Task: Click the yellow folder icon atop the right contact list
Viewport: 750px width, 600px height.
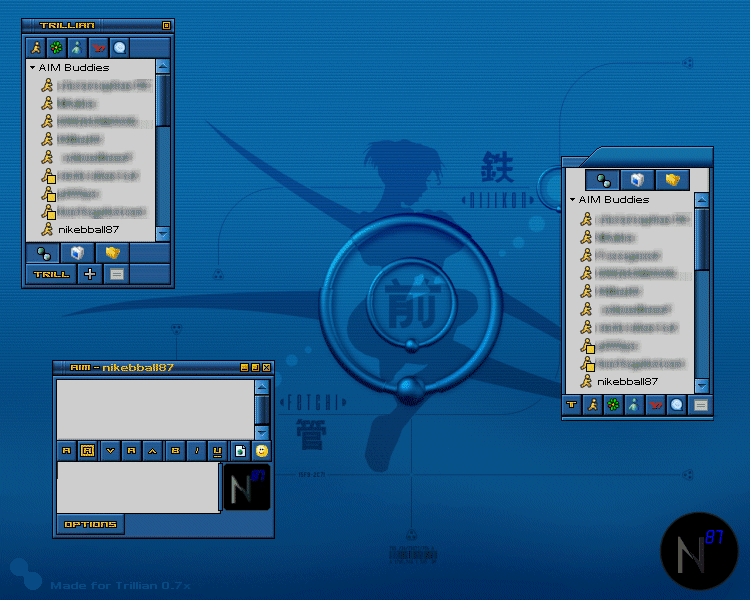Action: pyautogui.click(x=673, y=180)
